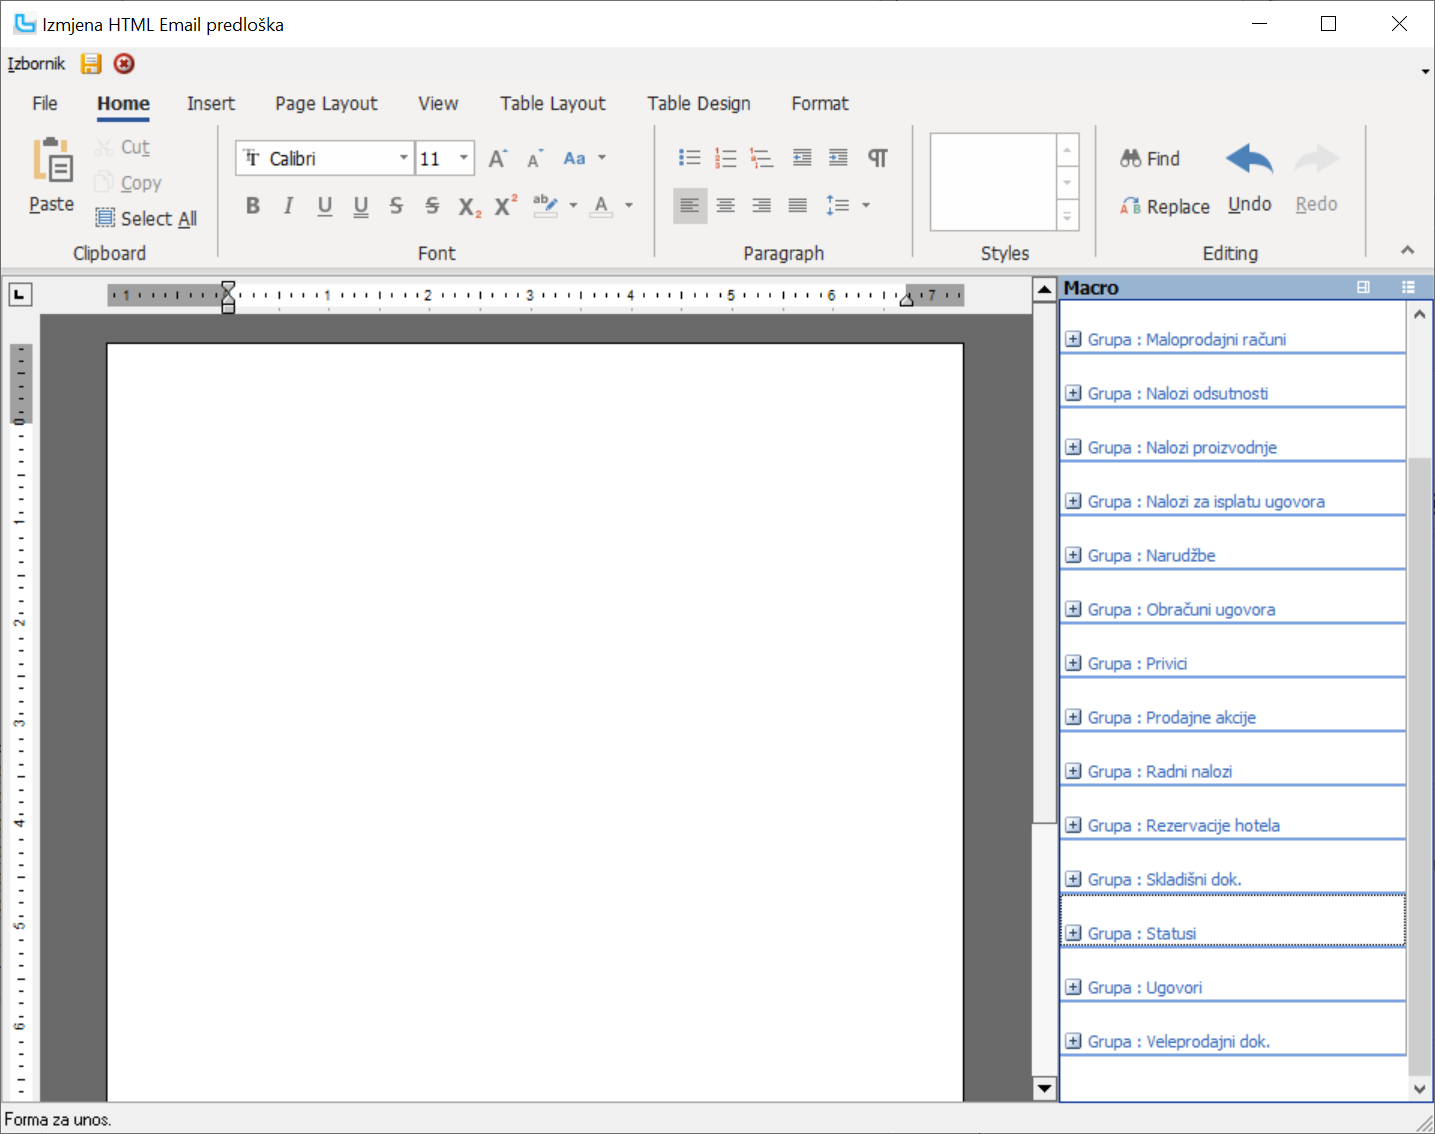Apply superscript formatting
The image size is (1435, 1134).
pyautogui.click(x=506, y=205)
